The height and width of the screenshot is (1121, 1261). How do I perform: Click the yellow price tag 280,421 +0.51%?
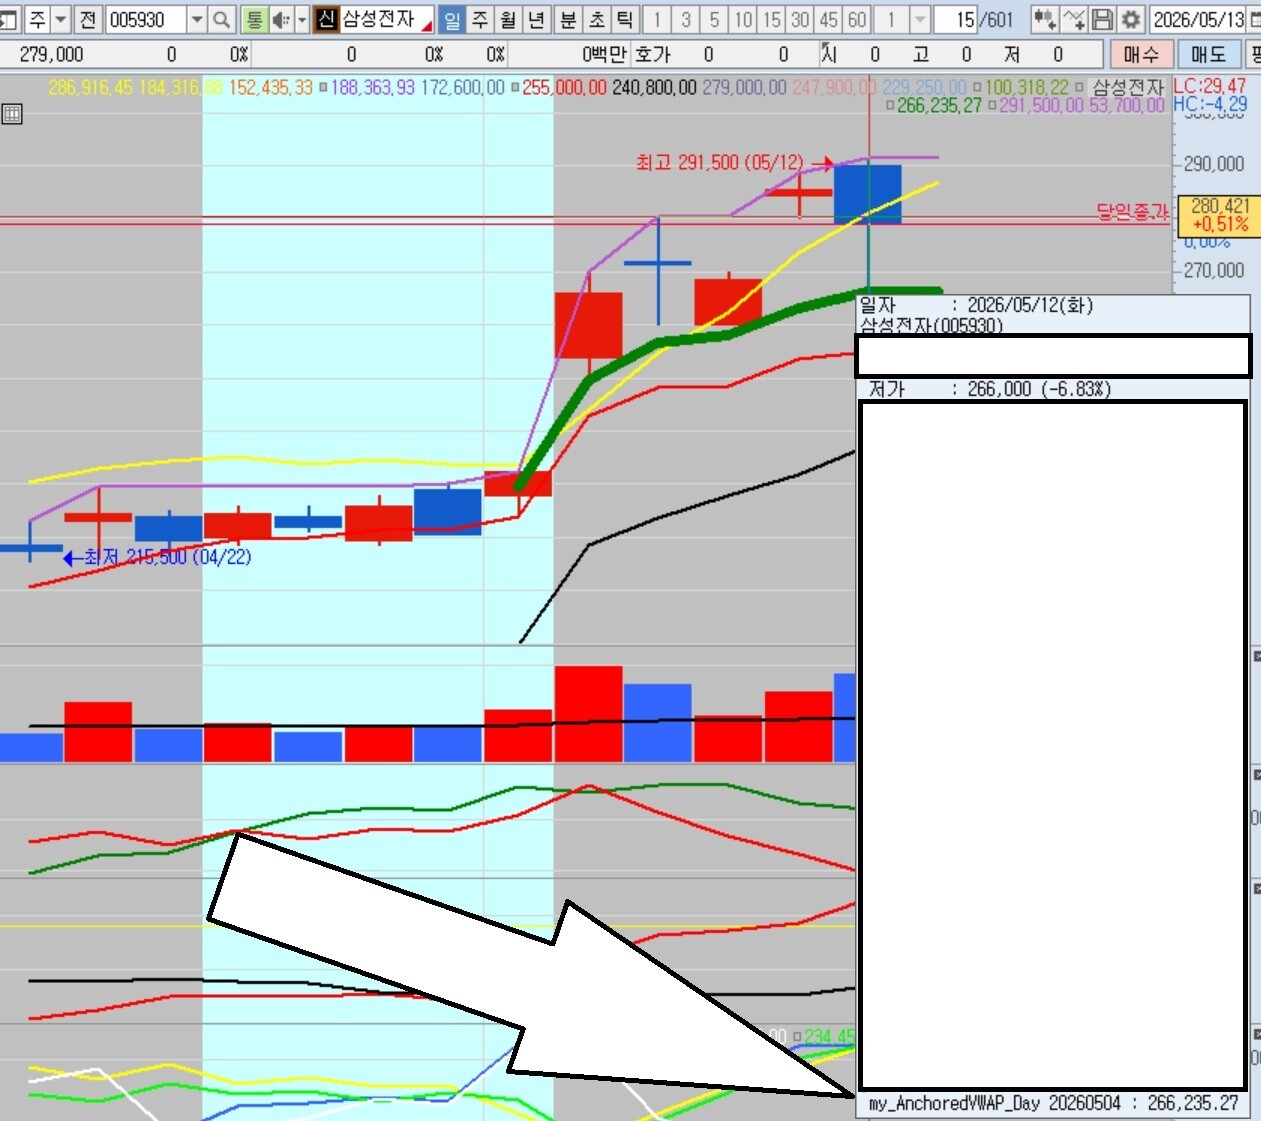(x=1220, y=215)
